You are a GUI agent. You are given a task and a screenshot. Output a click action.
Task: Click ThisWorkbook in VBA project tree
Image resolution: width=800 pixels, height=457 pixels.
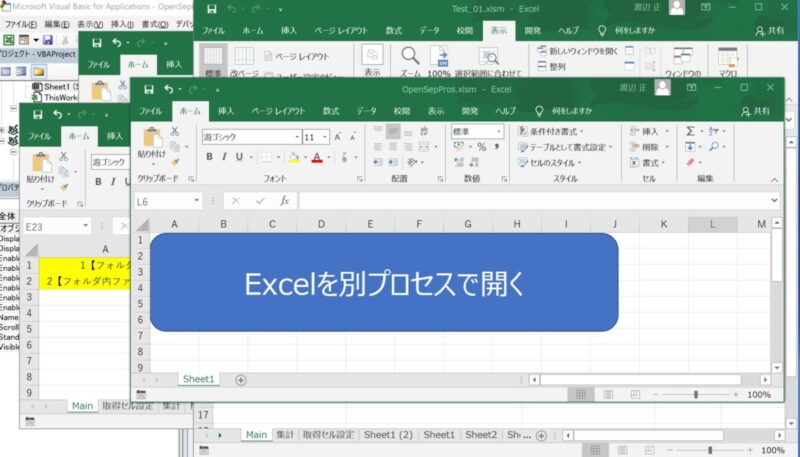[55, 97]
